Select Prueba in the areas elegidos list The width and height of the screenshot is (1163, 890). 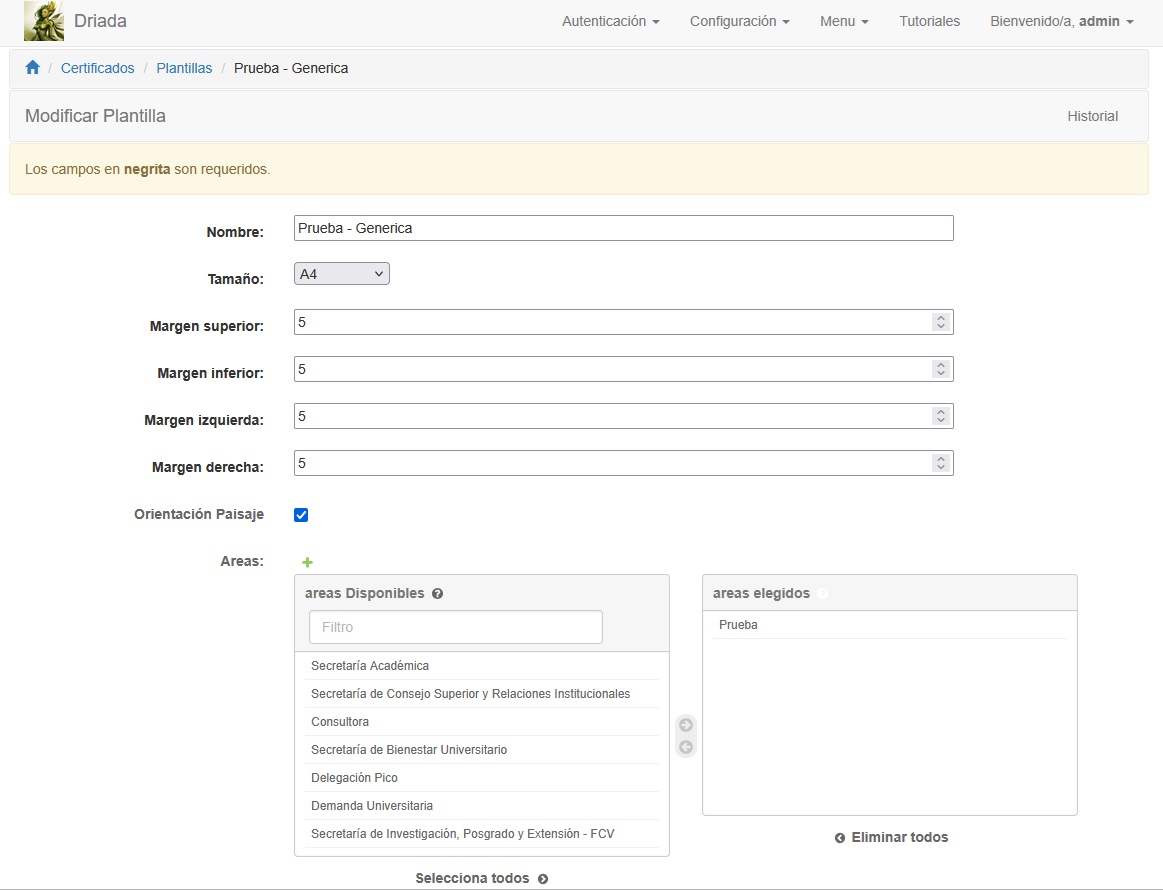point(738,624)
